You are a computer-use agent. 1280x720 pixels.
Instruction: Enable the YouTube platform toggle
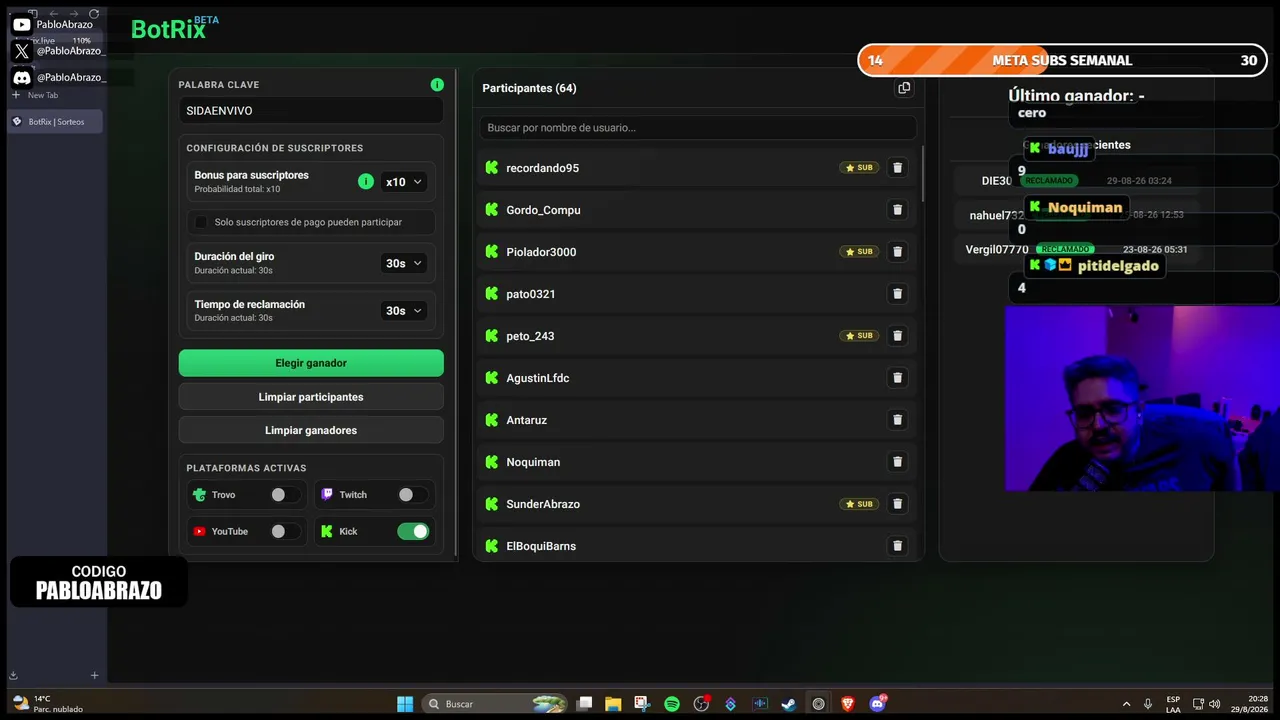click(284, 532)
